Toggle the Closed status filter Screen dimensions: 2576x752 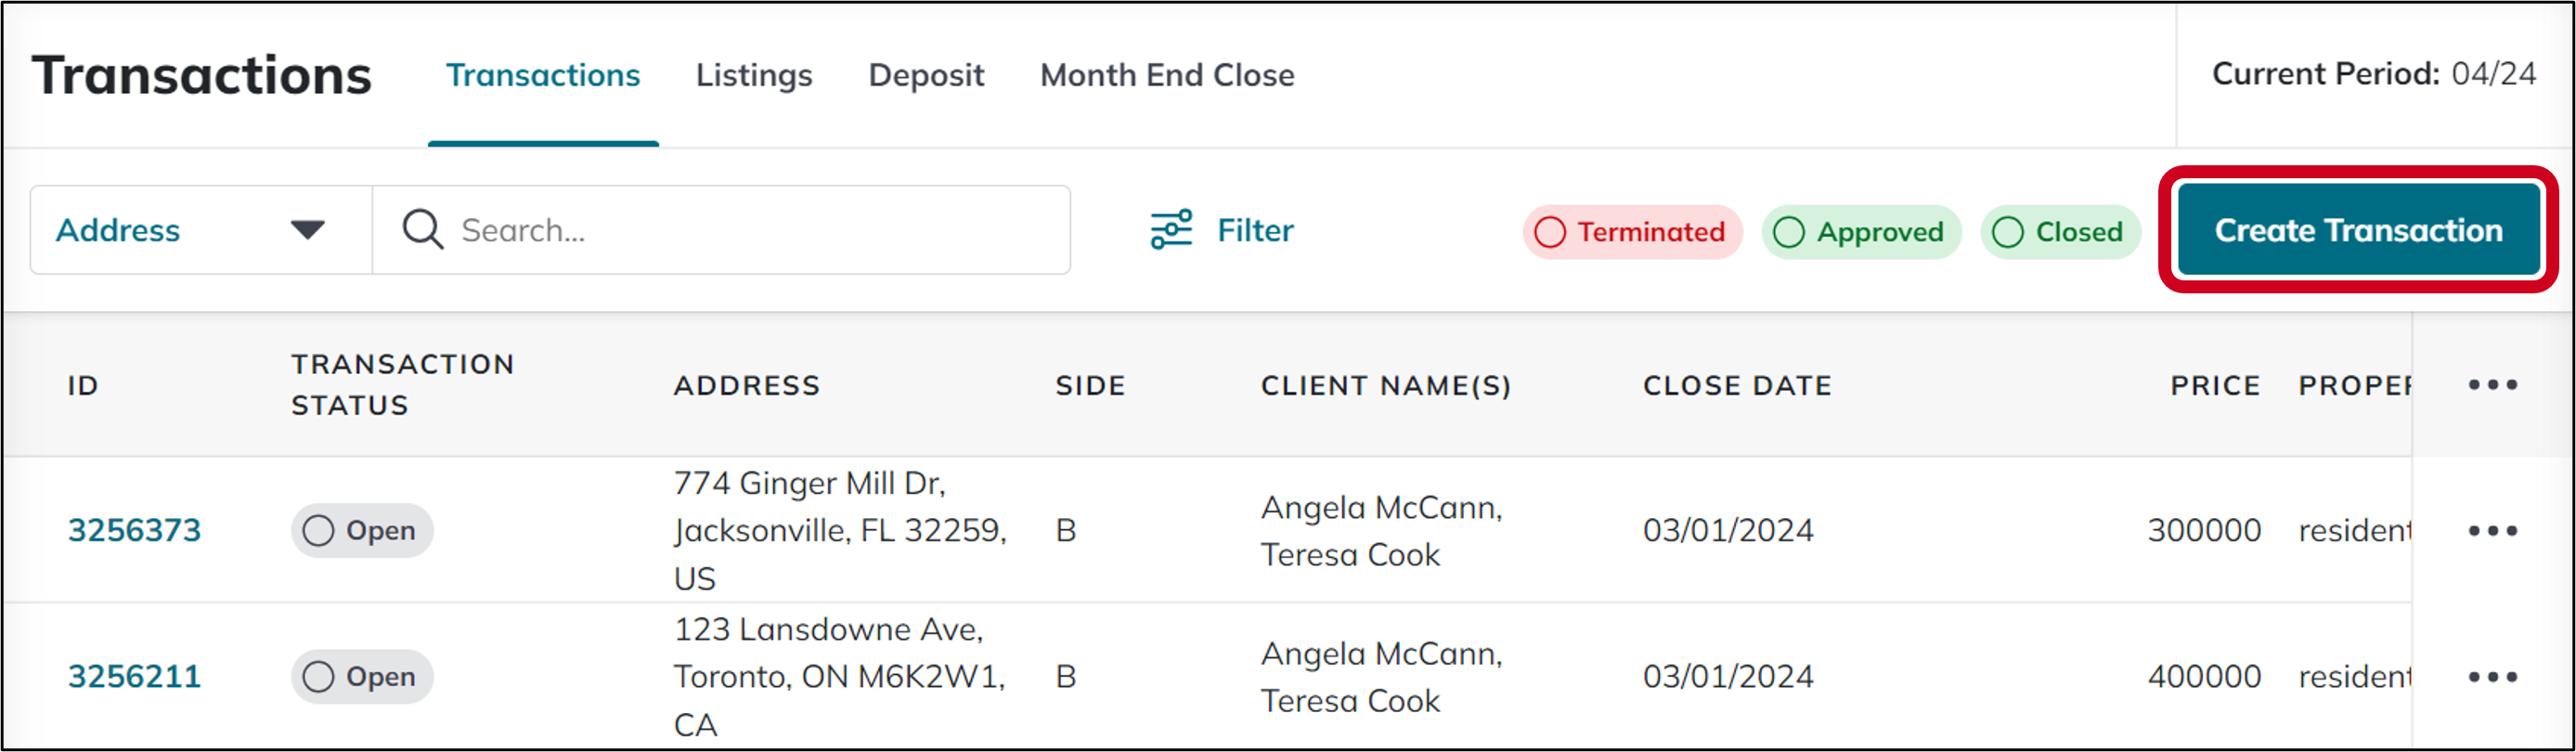tap(2059, 232)
